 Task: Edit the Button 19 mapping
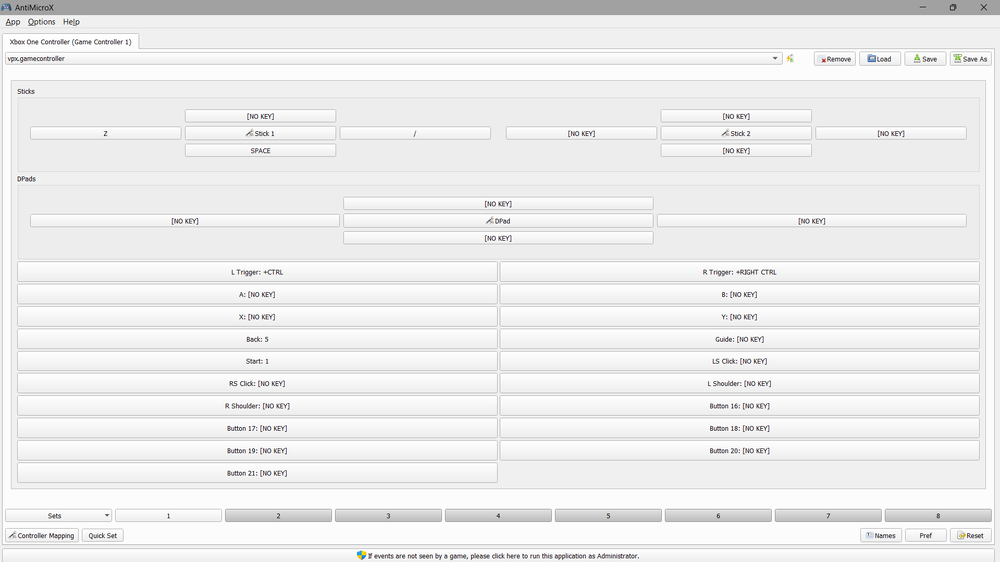(x=257, y=450)
